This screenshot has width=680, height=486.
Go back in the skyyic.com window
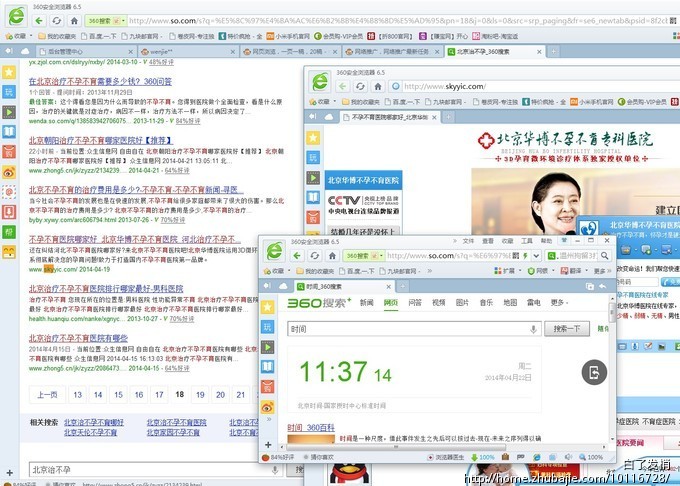pos(343,86)
